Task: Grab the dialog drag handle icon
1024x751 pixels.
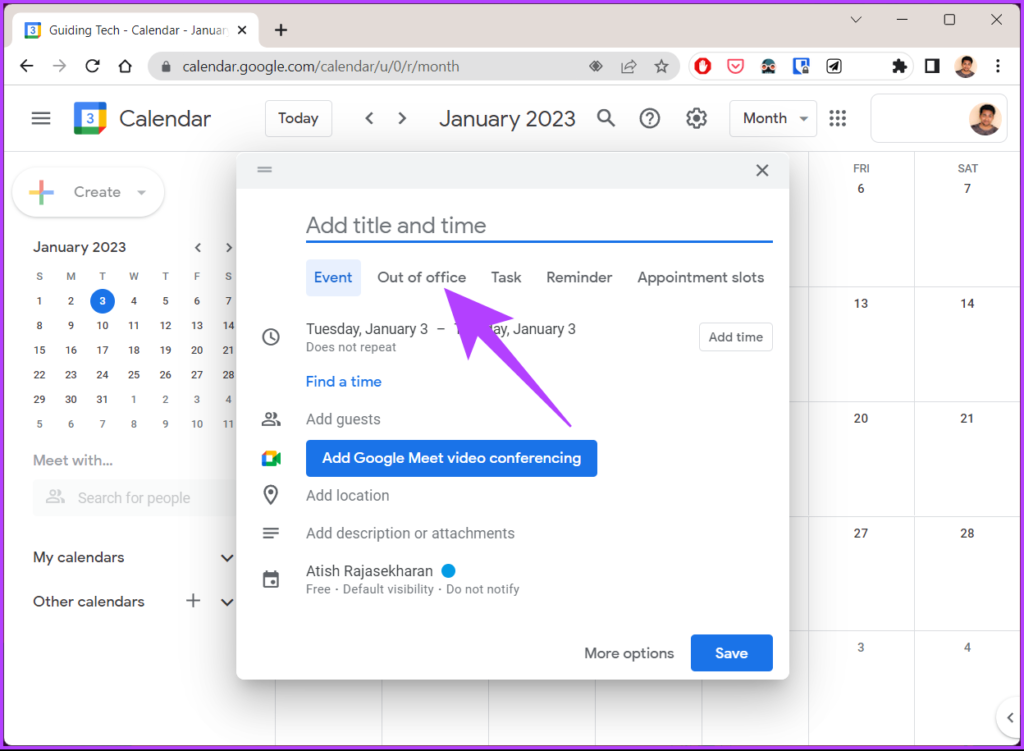Action: (x=264, y=170)
